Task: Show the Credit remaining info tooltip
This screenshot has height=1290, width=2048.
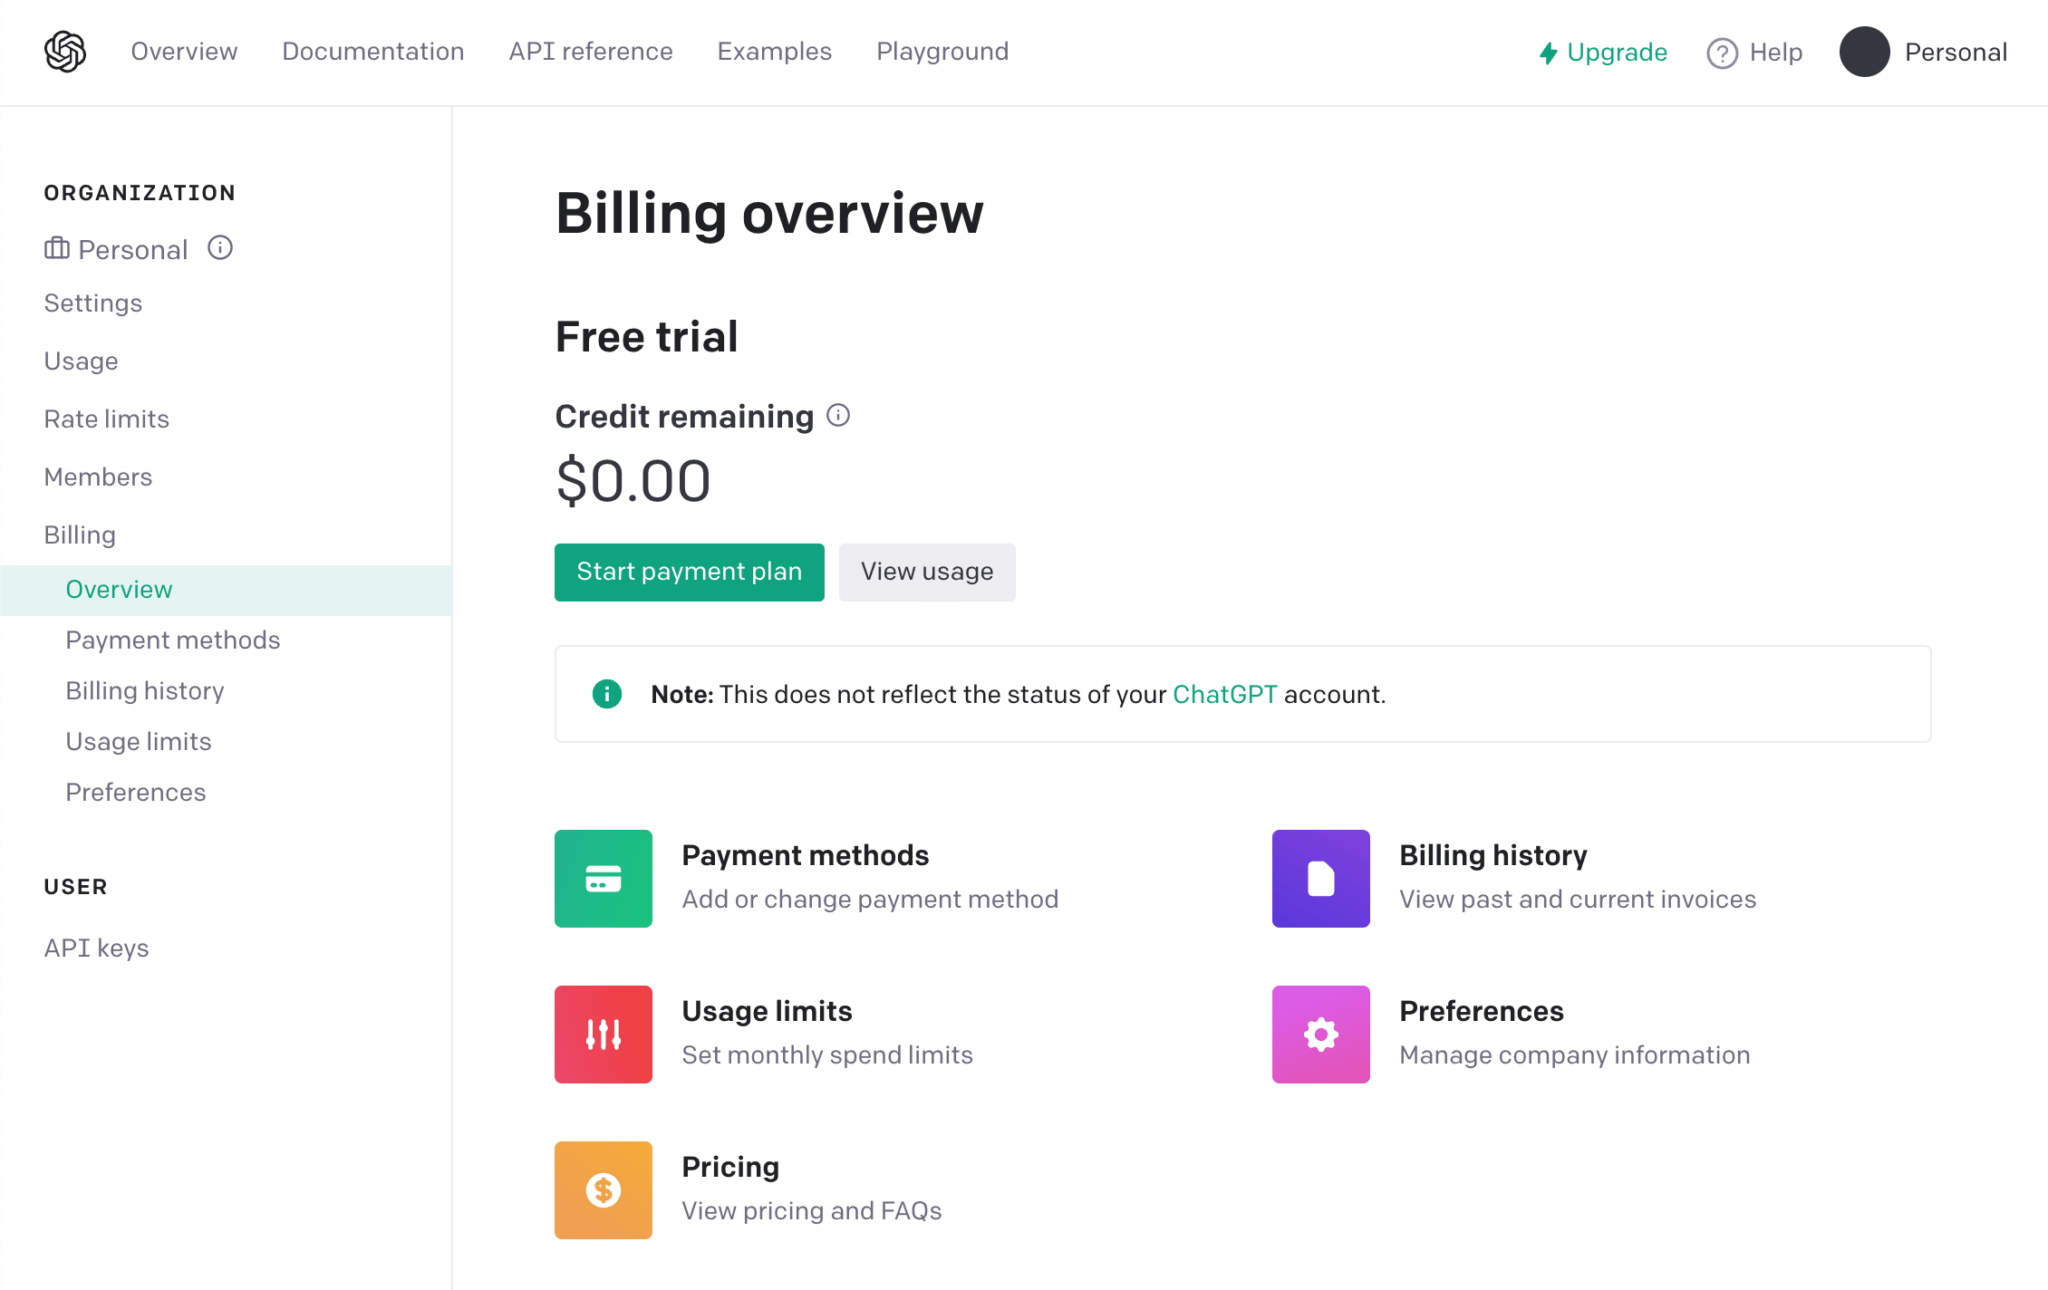Action: (839, 414)
